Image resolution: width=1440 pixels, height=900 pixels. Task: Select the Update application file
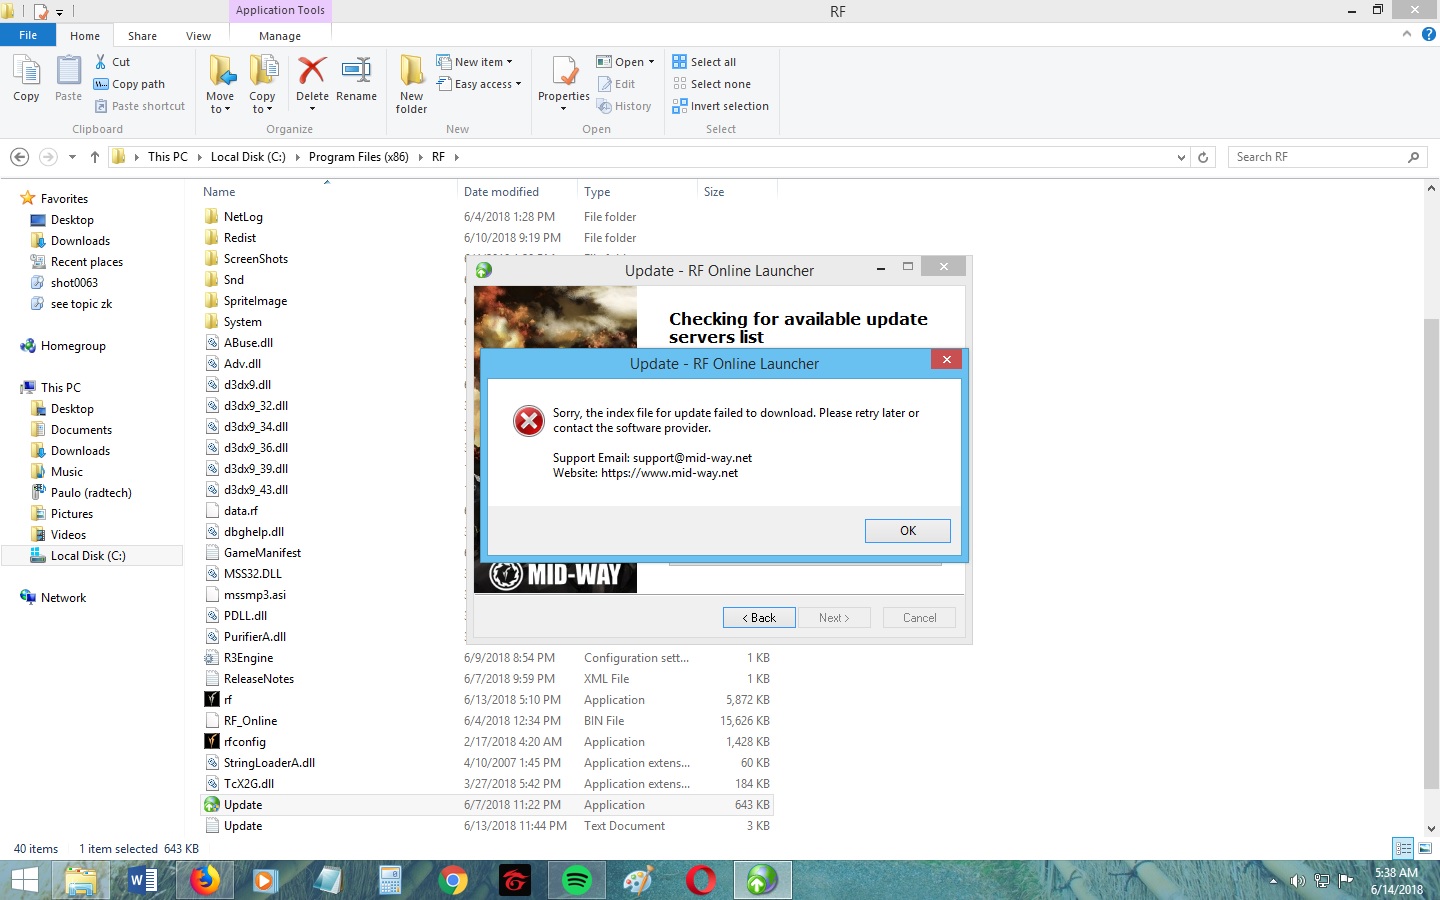(486, 805)
